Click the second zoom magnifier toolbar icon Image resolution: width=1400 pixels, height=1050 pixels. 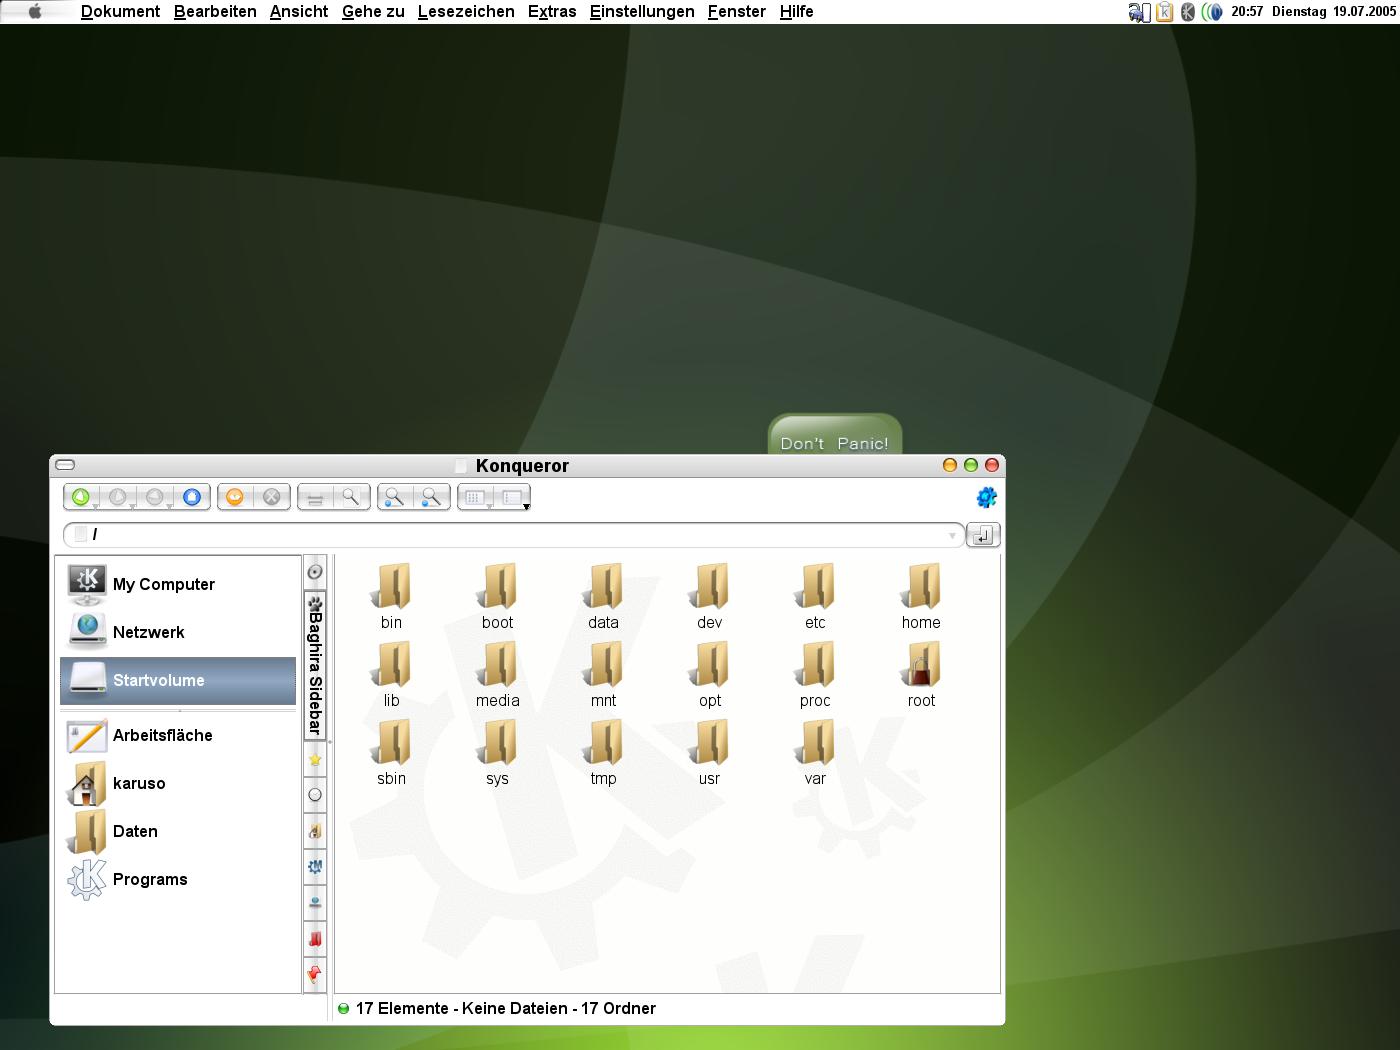[x=431, y=497]
